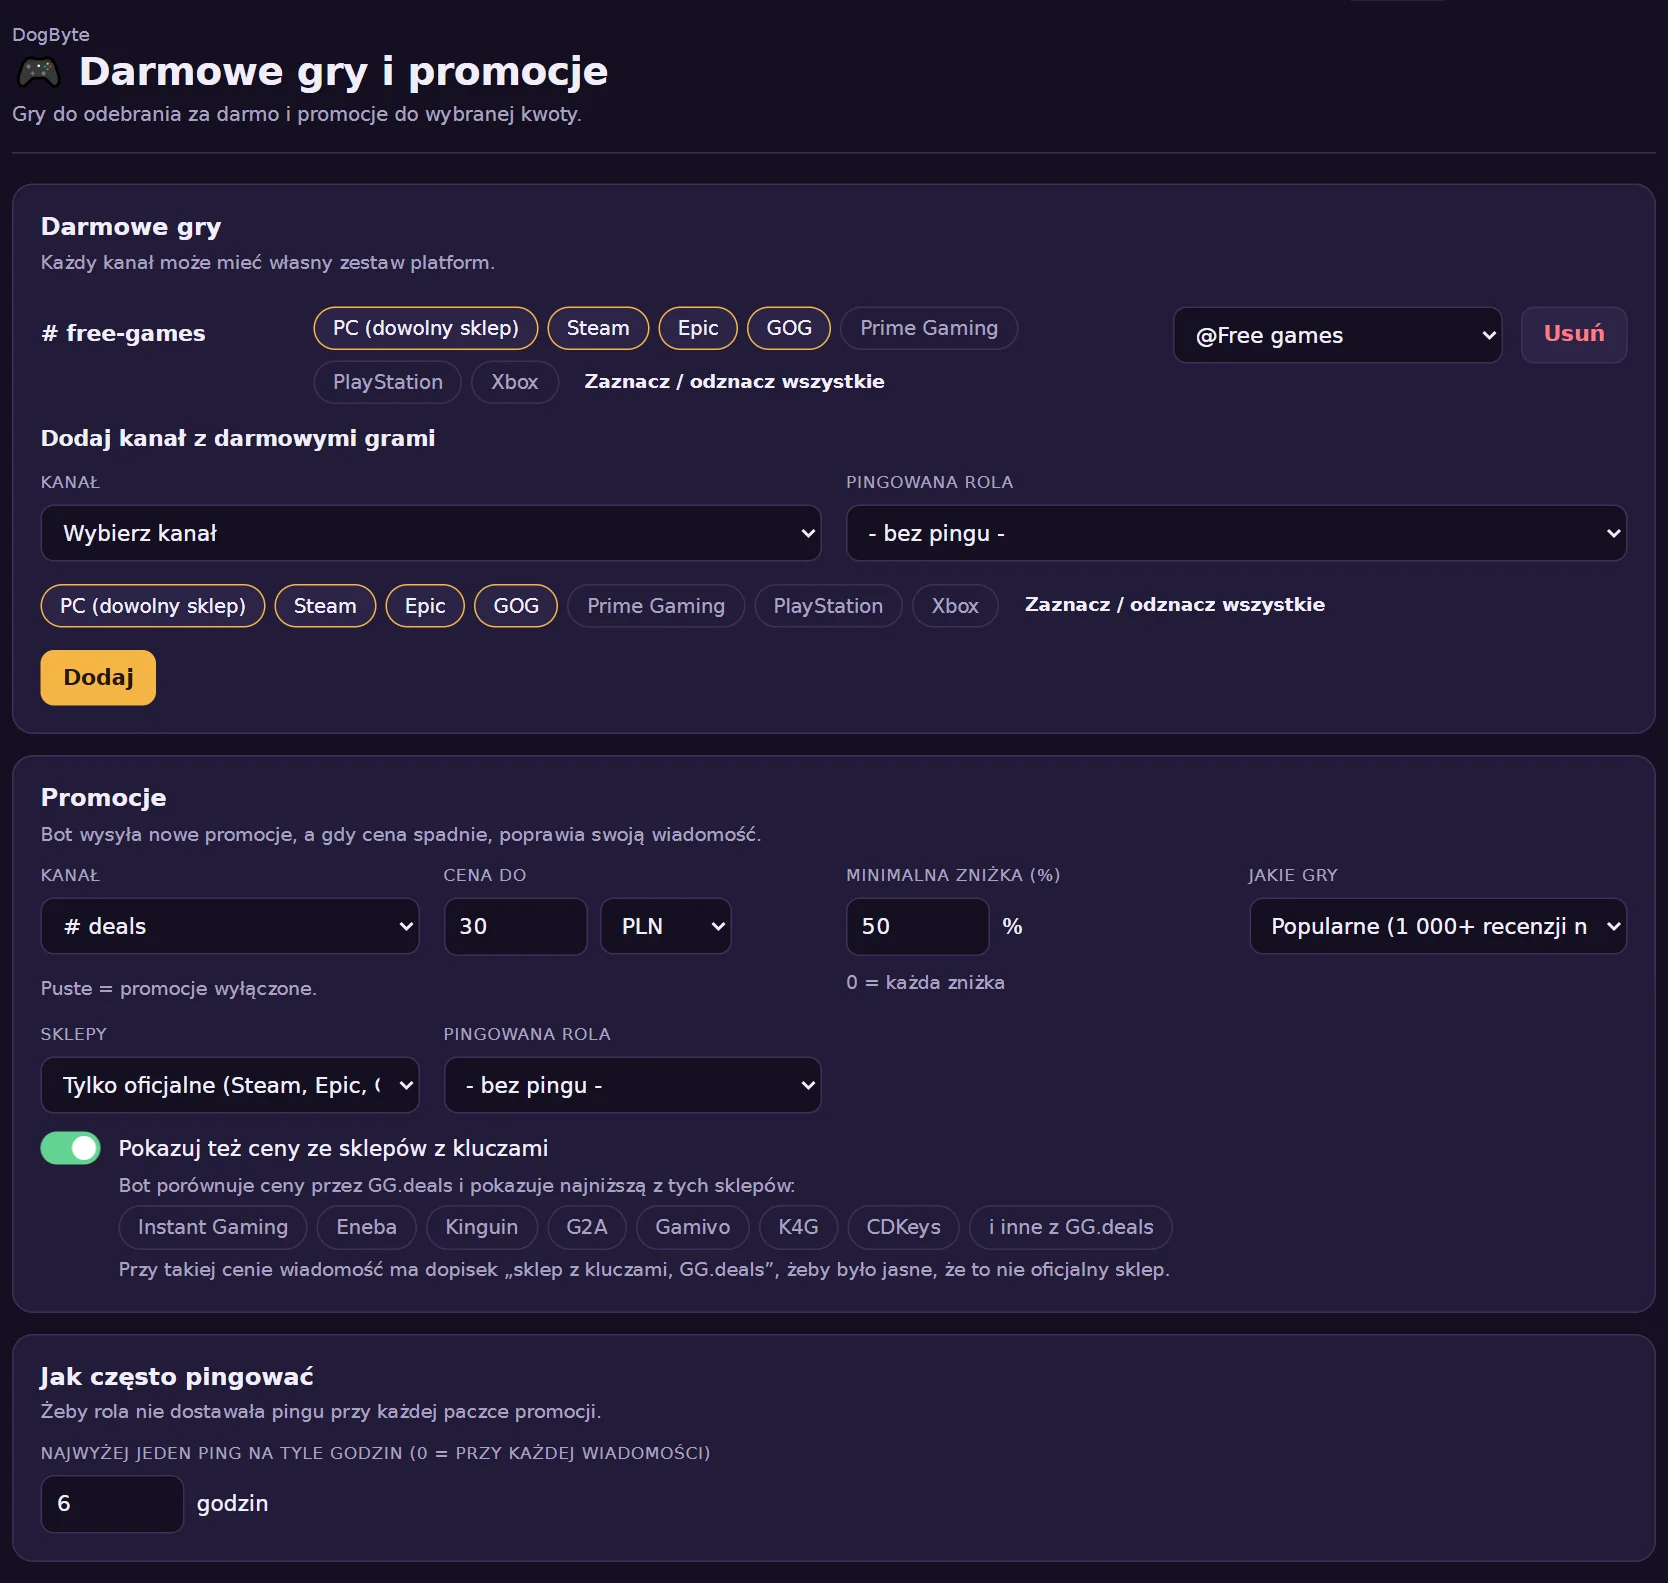Toggle GOG chip in add-channel form
Viewport: 1668px width, 1583px height.
(516, 606)
